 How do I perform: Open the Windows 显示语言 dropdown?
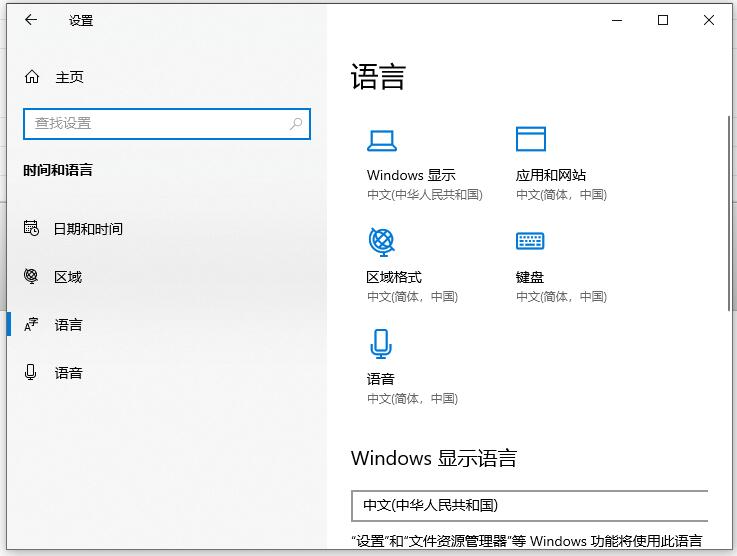(x=530, y=505)
